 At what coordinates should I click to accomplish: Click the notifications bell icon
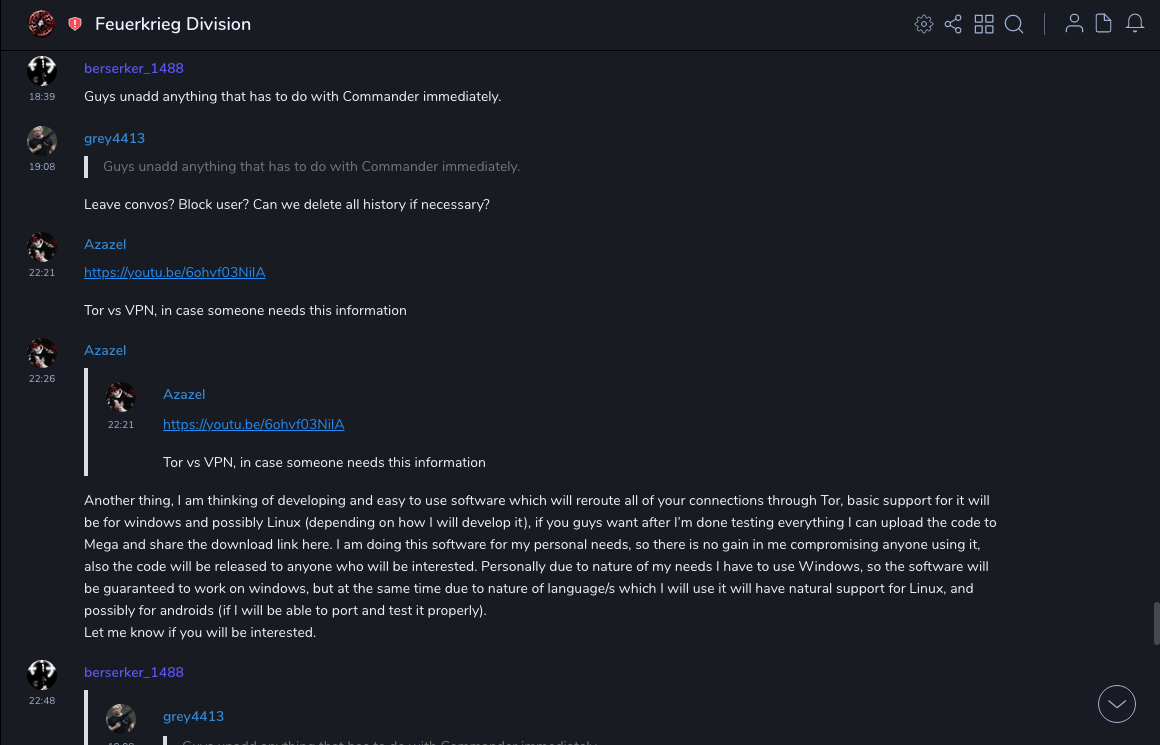coord(1135,24)
